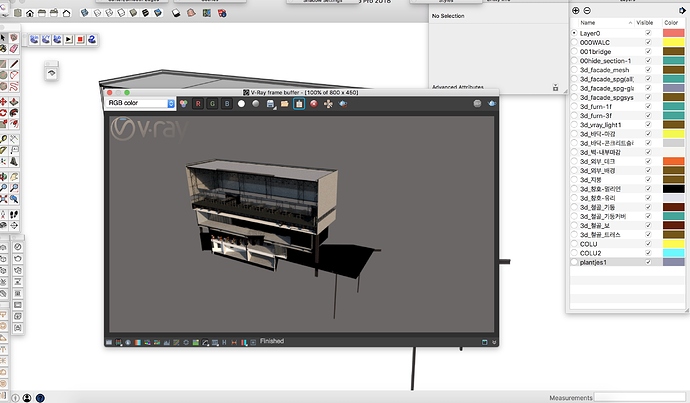Image resolution: width=690 pixels, height=403 pixels.
Task: Toggle the frame buffer history button H
Action: 224,342
